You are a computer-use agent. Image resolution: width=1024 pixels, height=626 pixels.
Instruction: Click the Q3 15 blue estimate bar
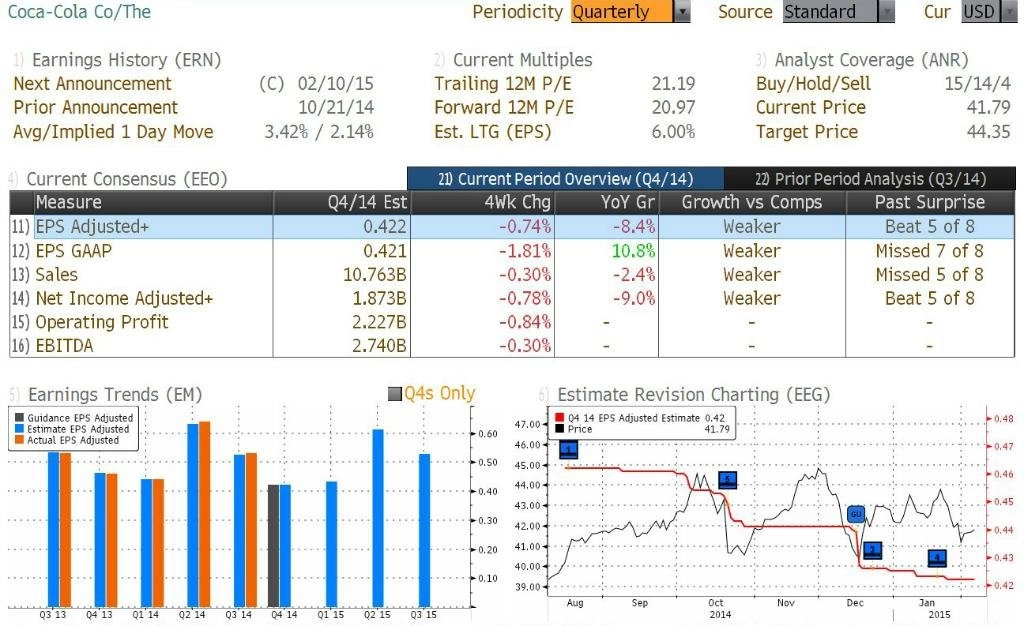424,530
